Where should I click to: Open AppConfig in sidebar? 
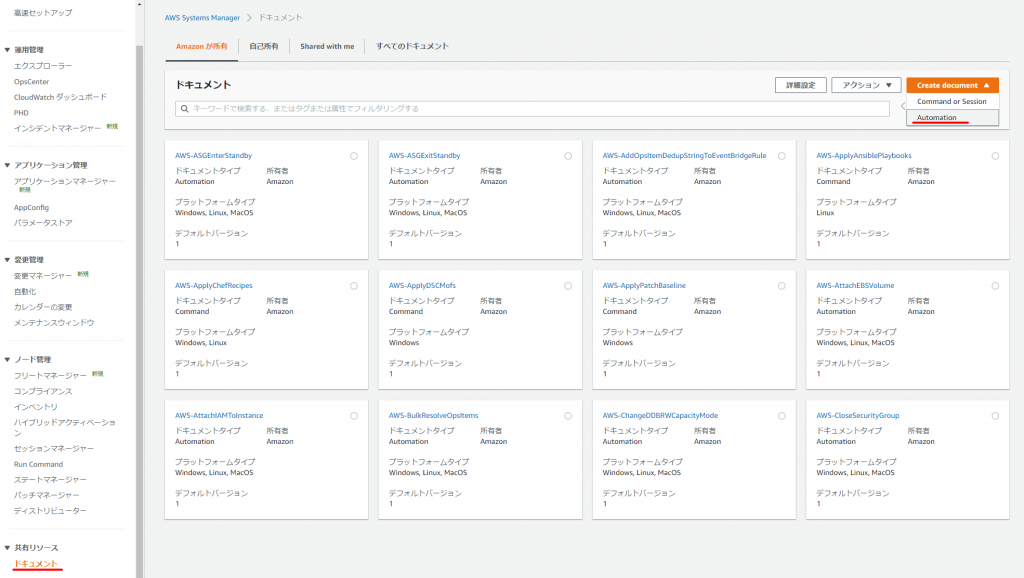coord(31,208)
